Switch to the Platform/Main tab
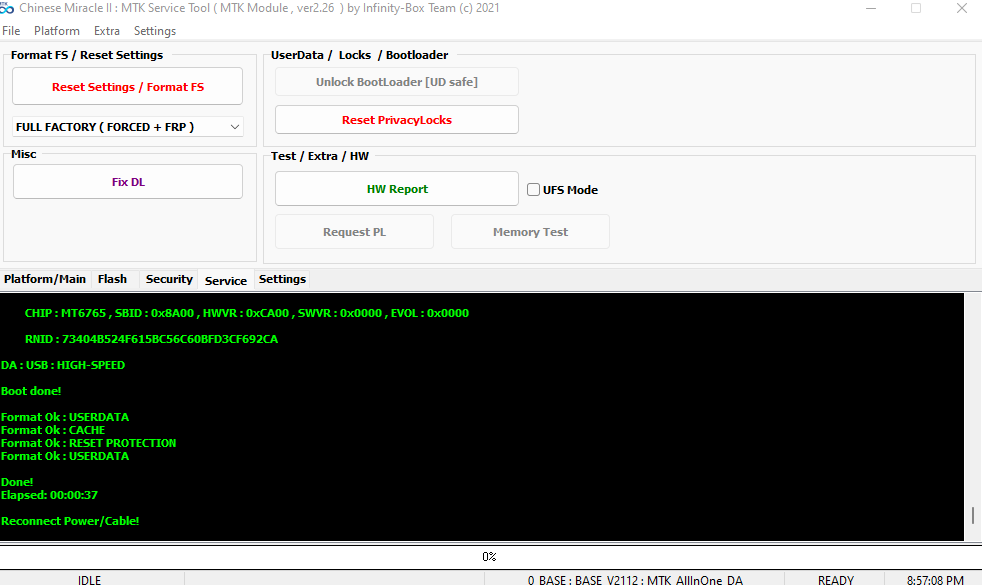The height and width of the screenshot is (585, 982). pos(45,279)
